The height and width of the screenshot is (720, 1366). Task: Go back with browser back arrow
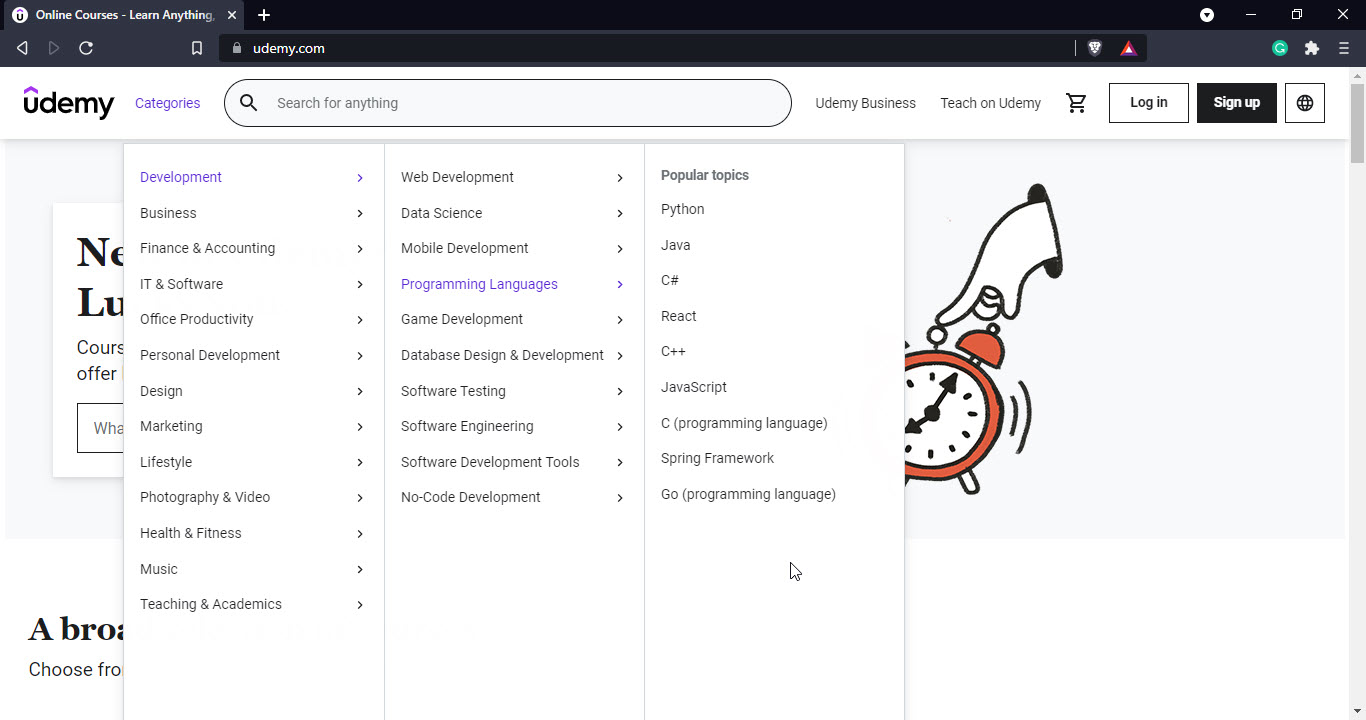22,48
